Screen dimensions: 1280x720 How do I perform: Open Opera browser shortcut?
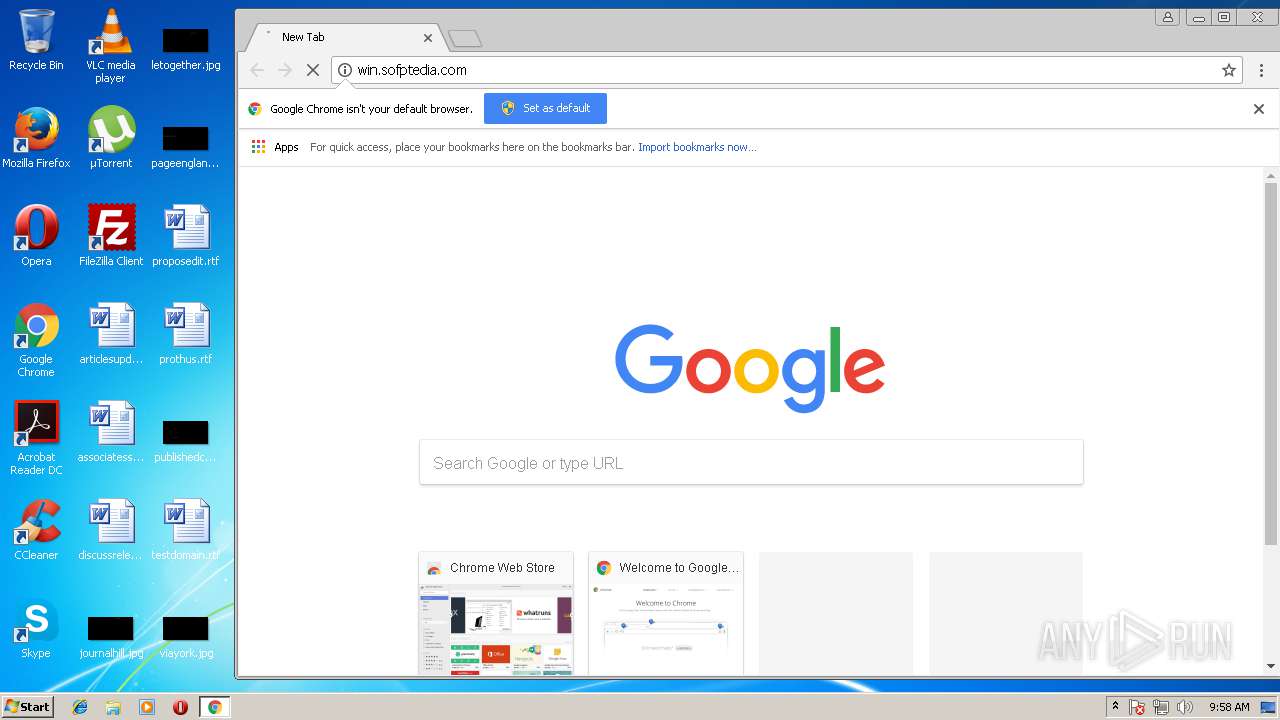[x=36, y=236]
